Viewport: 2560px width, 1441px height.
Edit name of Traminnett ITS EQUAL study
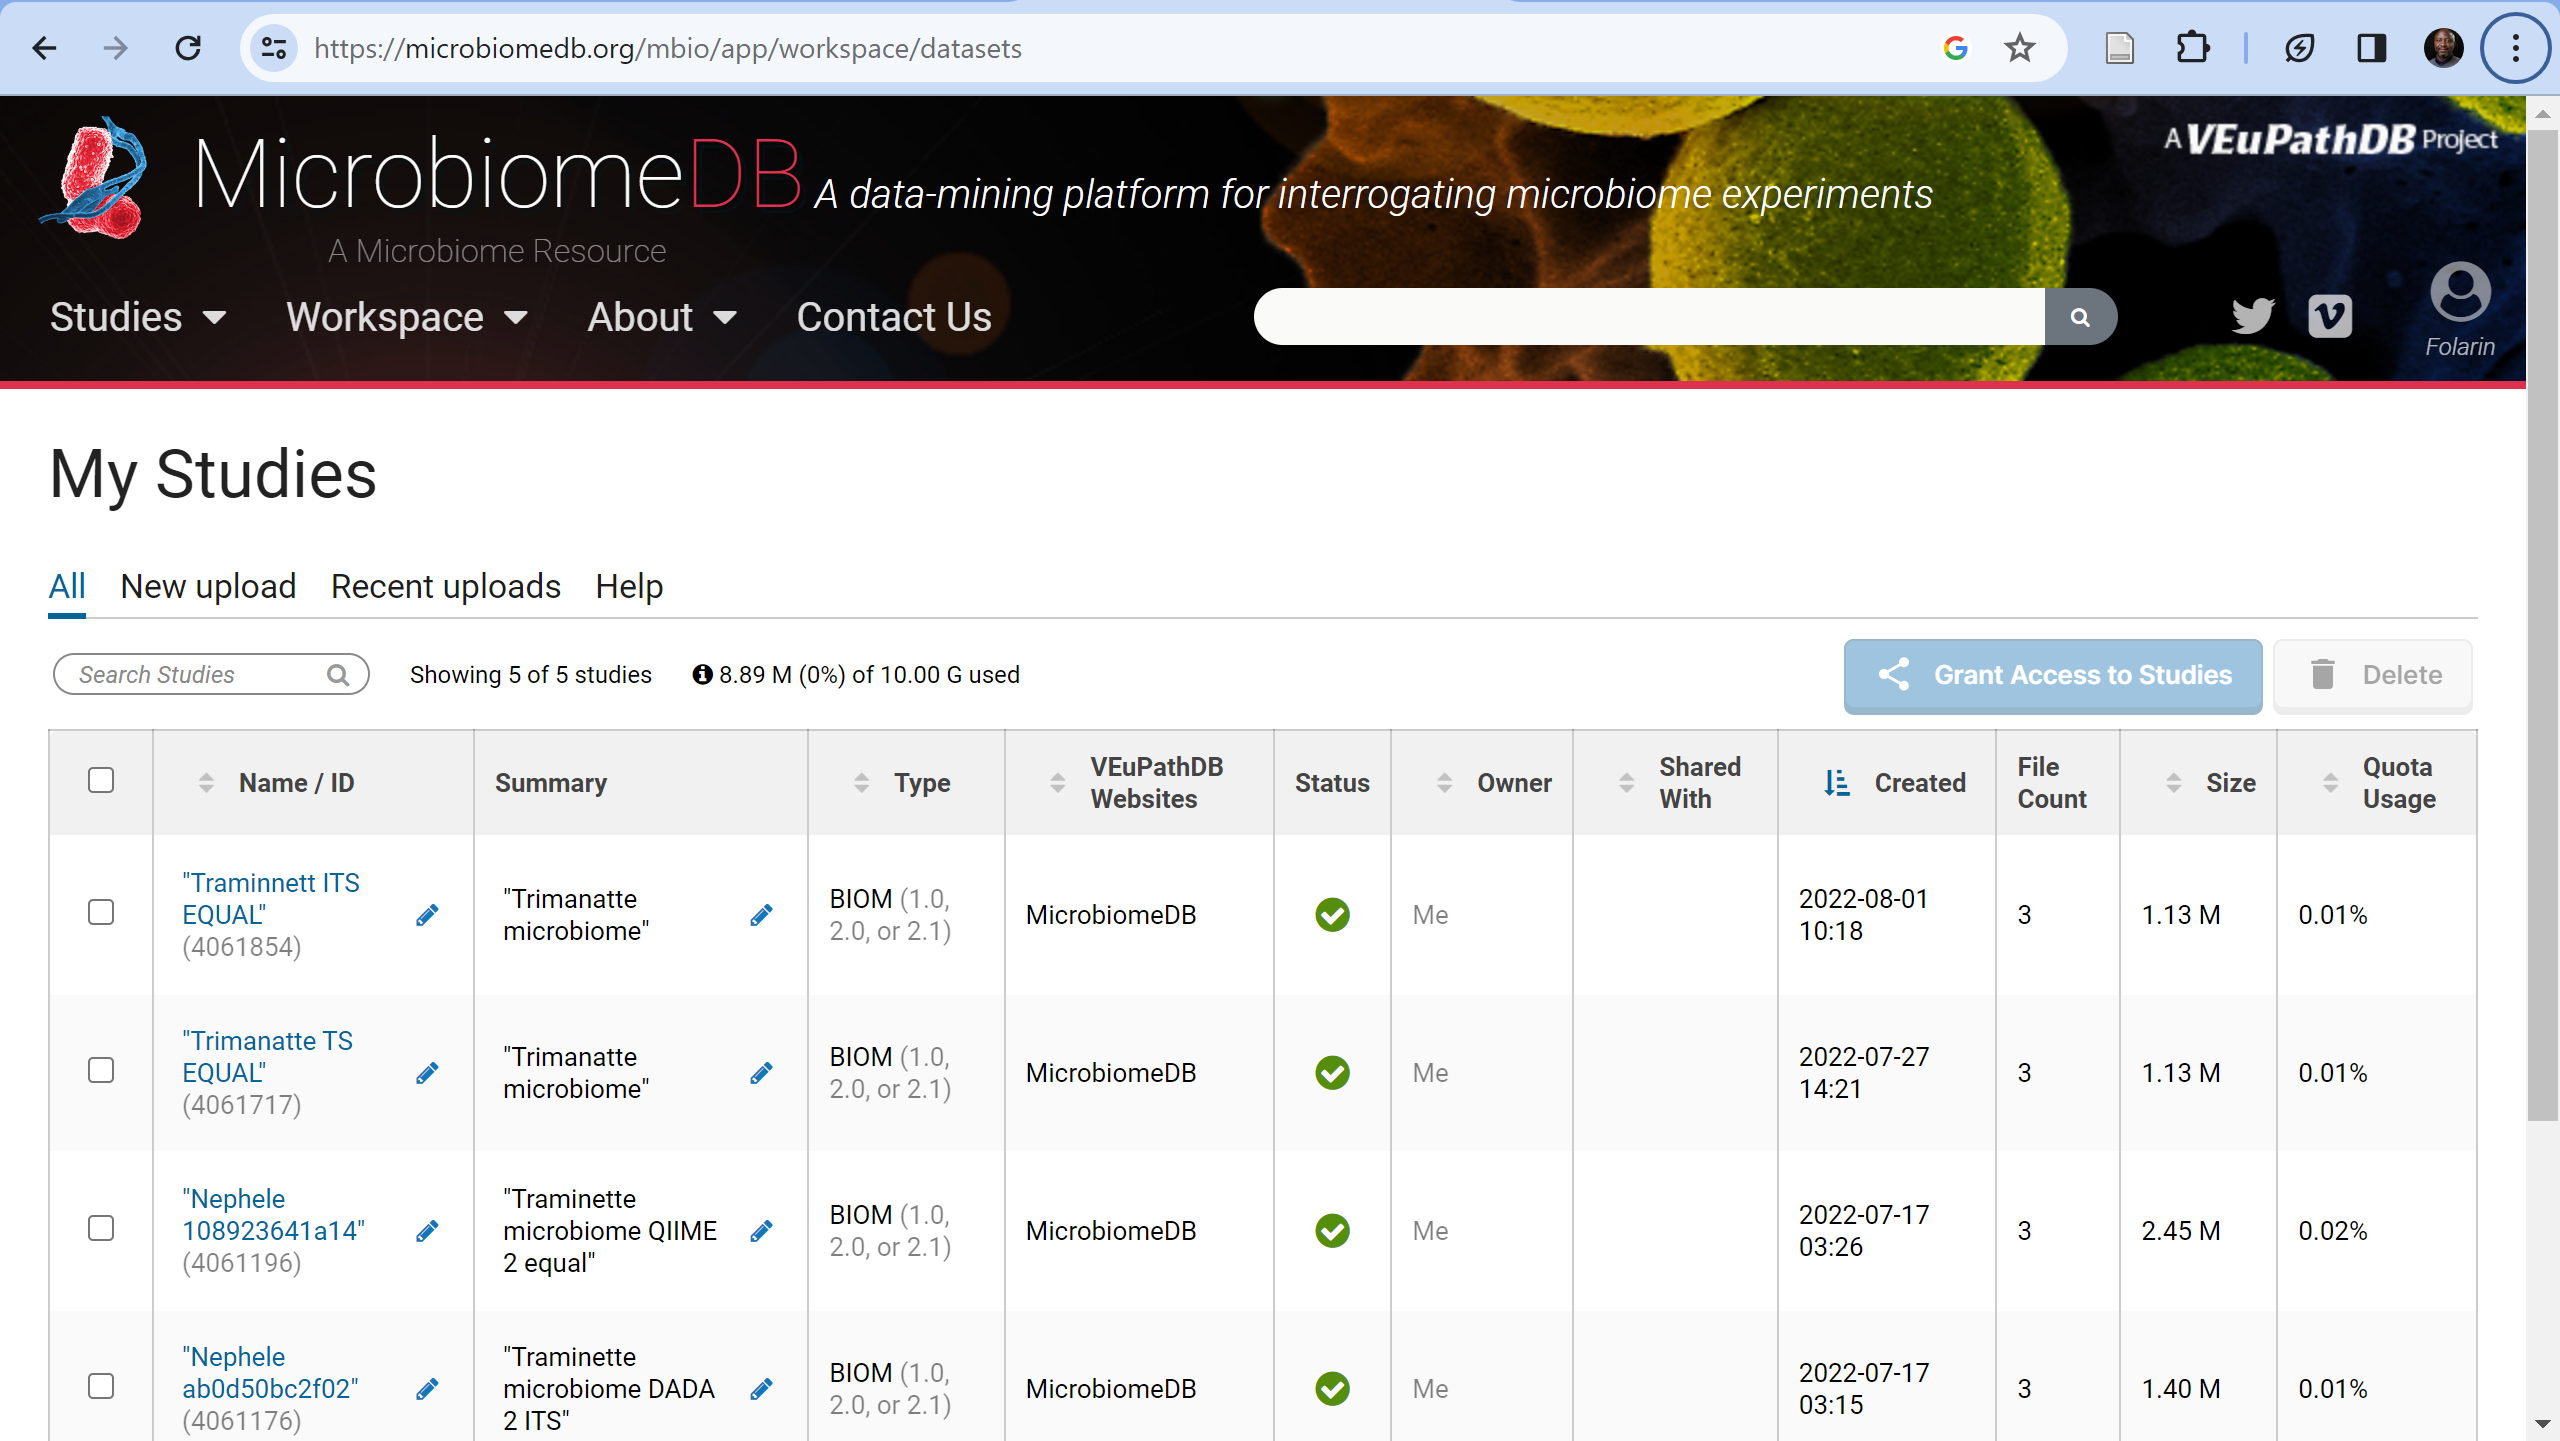click(427, 915)
